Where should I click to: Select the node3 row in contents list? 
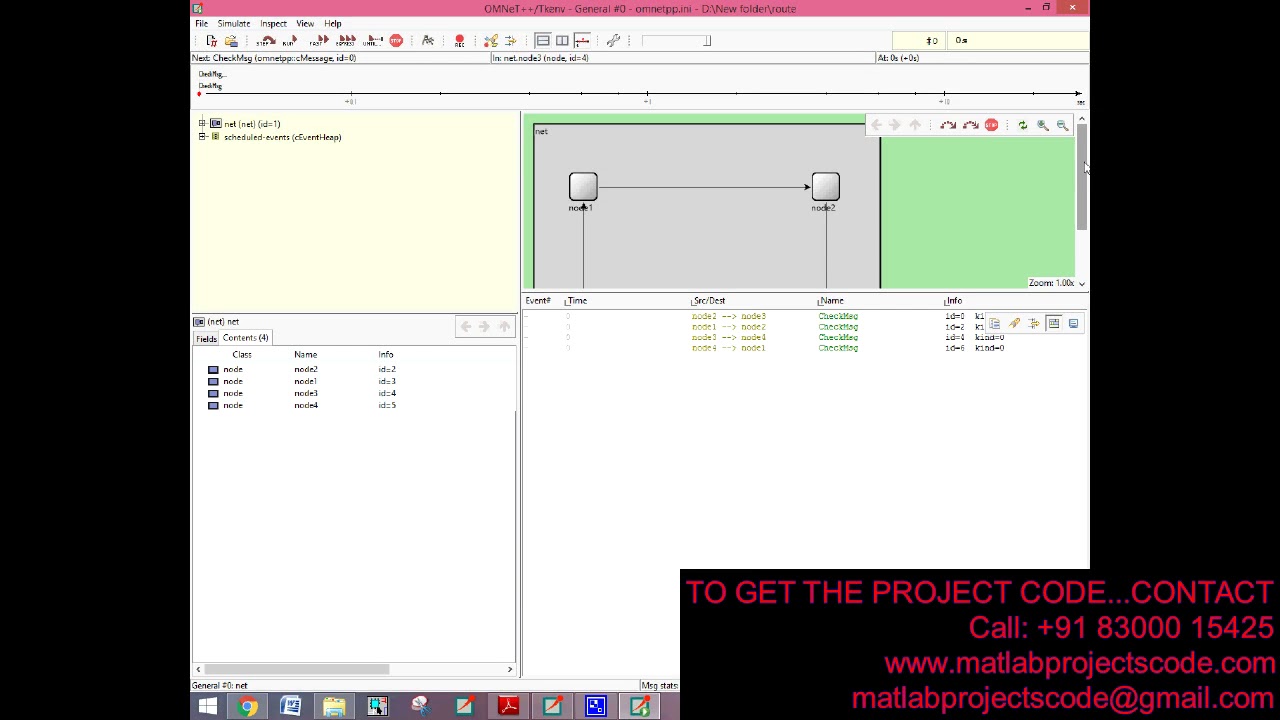354,394
